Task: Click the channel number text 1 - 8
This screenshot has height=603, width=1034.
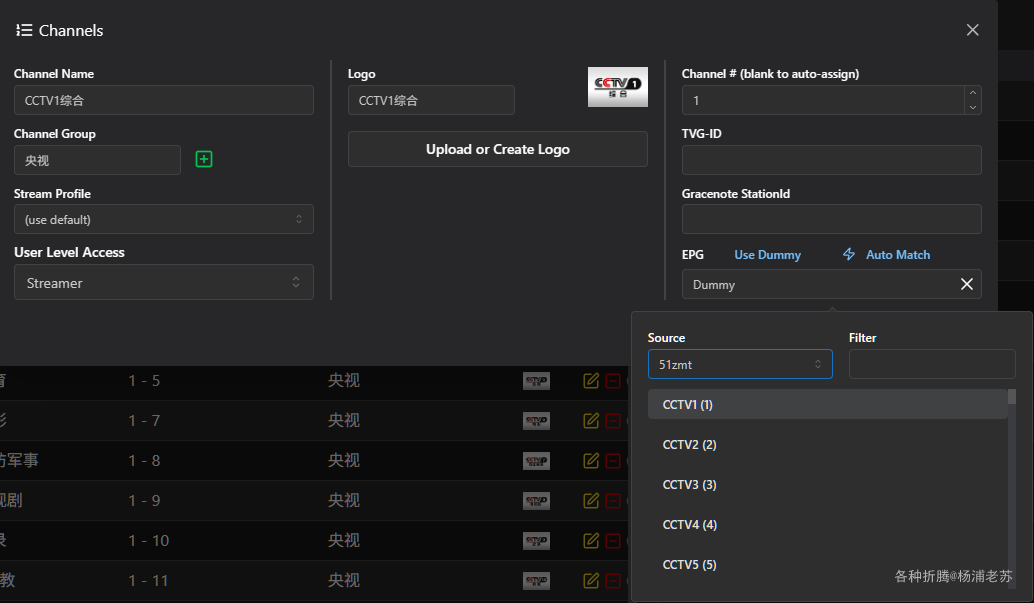Action: (144, 460)
